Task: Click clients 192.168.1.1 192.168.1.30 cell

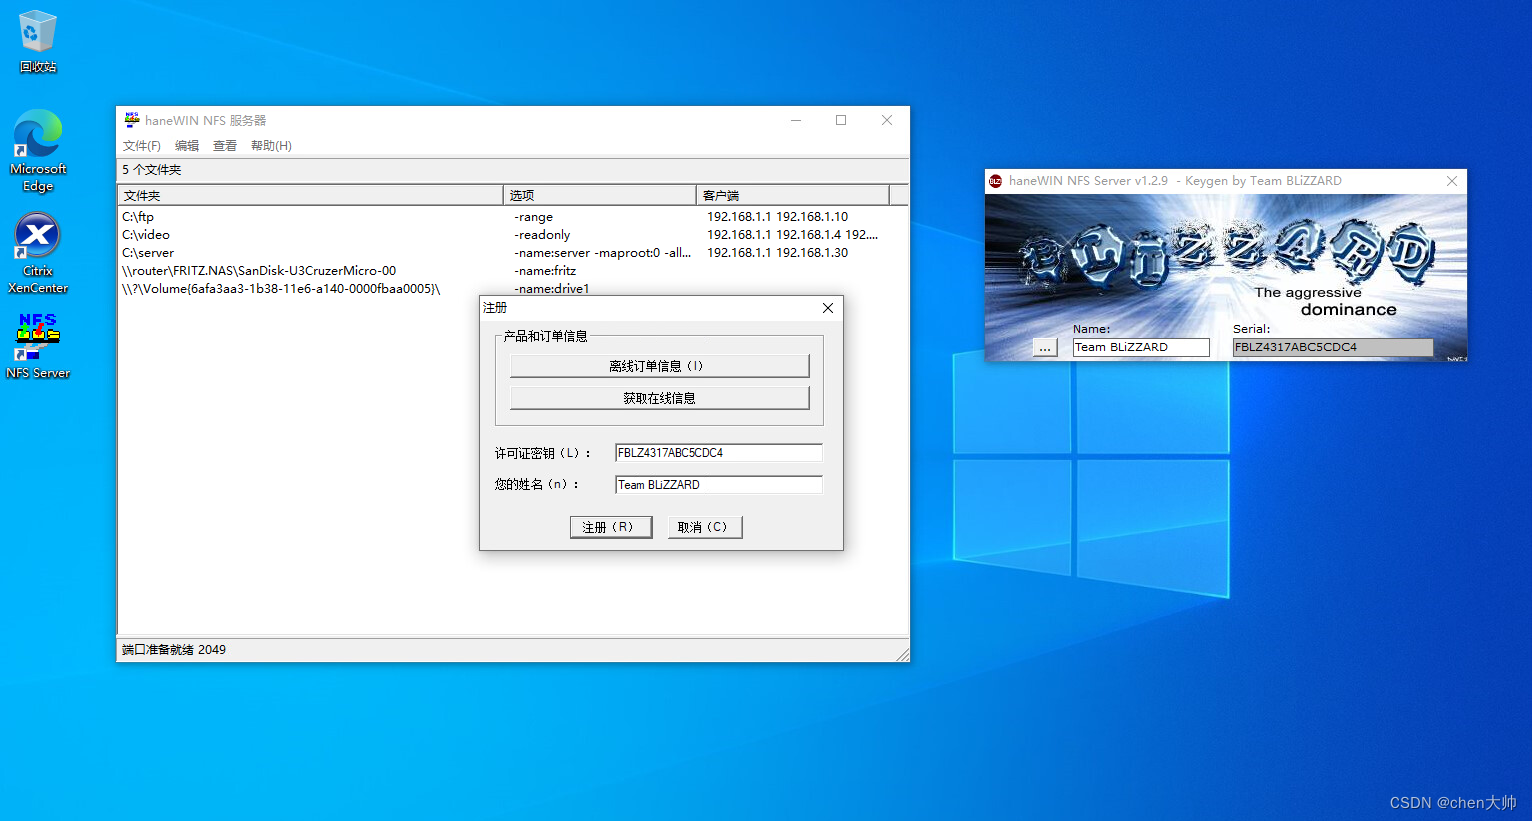Action: 777,253
